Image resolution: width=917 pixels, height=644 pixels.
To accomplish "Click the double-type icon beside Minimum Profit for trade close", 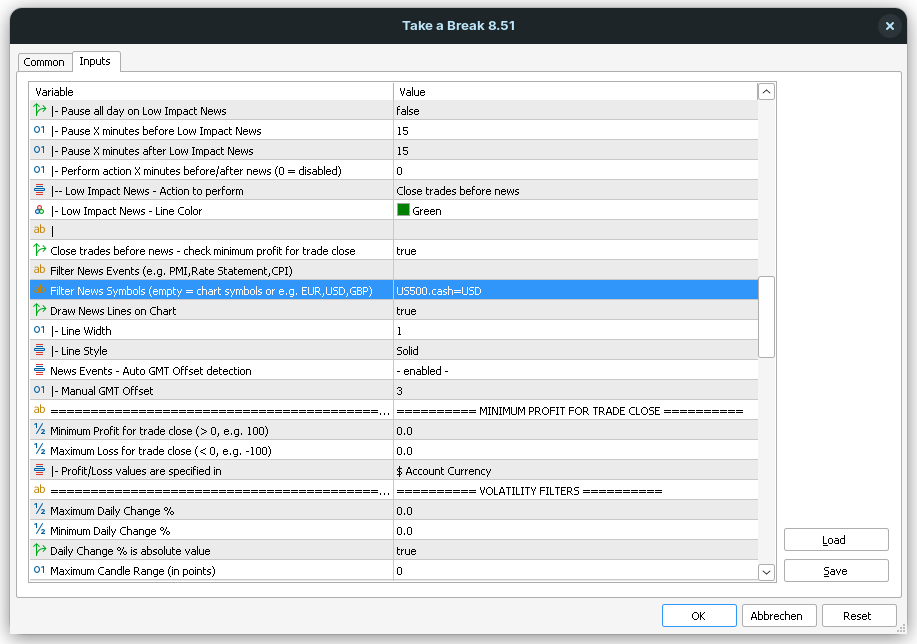I will tap(40, 431).
